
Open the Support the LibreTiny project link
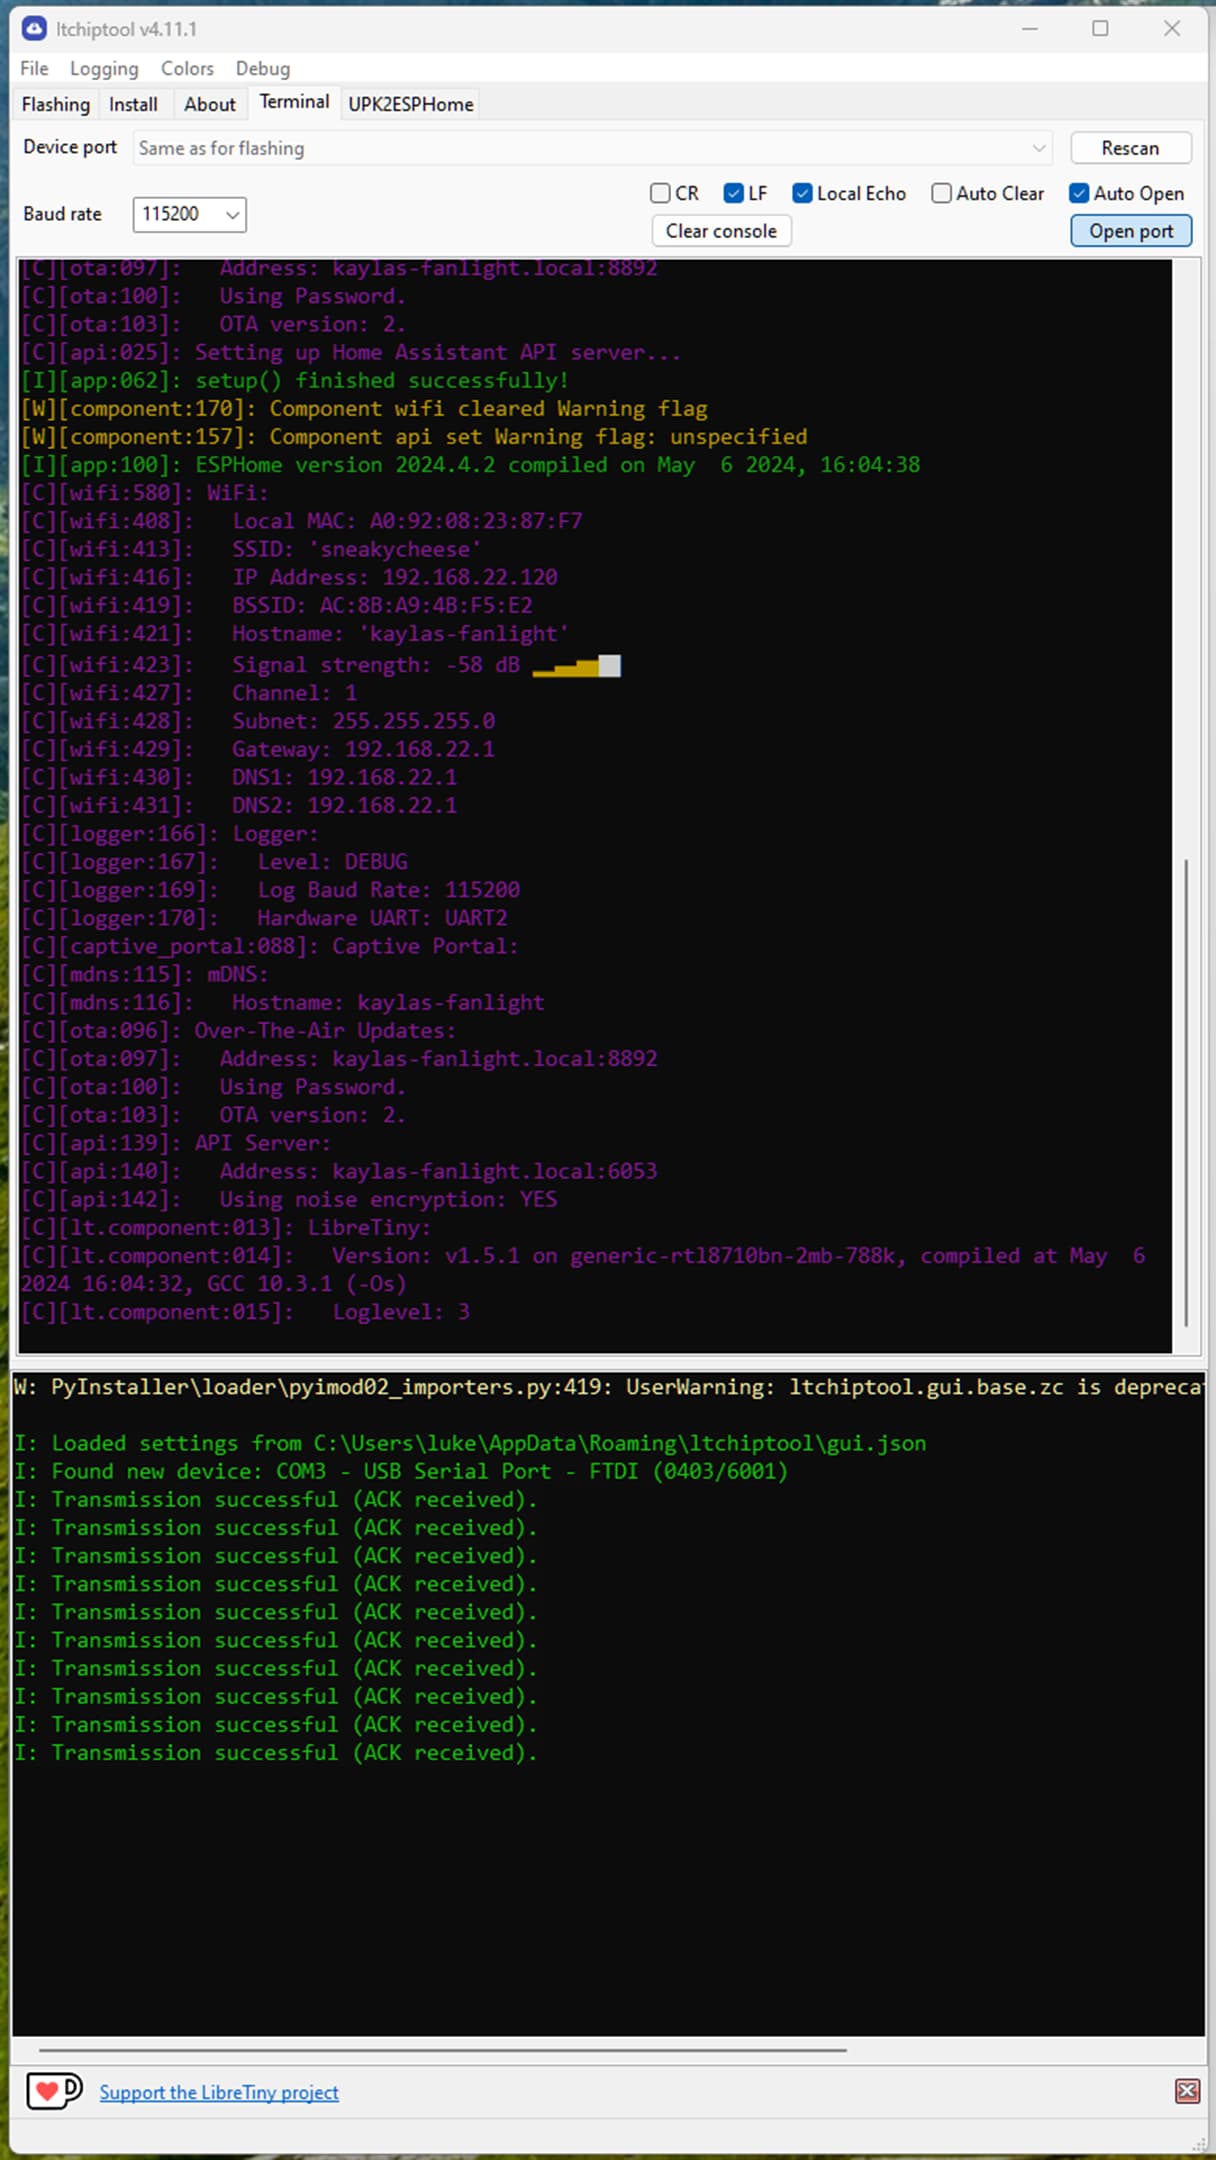[x=219, y=2092]
